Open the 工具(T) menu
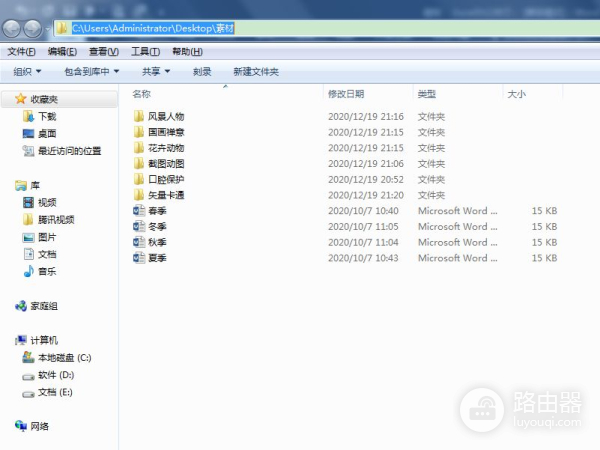600x450 pixels. (x=145, y=51)
